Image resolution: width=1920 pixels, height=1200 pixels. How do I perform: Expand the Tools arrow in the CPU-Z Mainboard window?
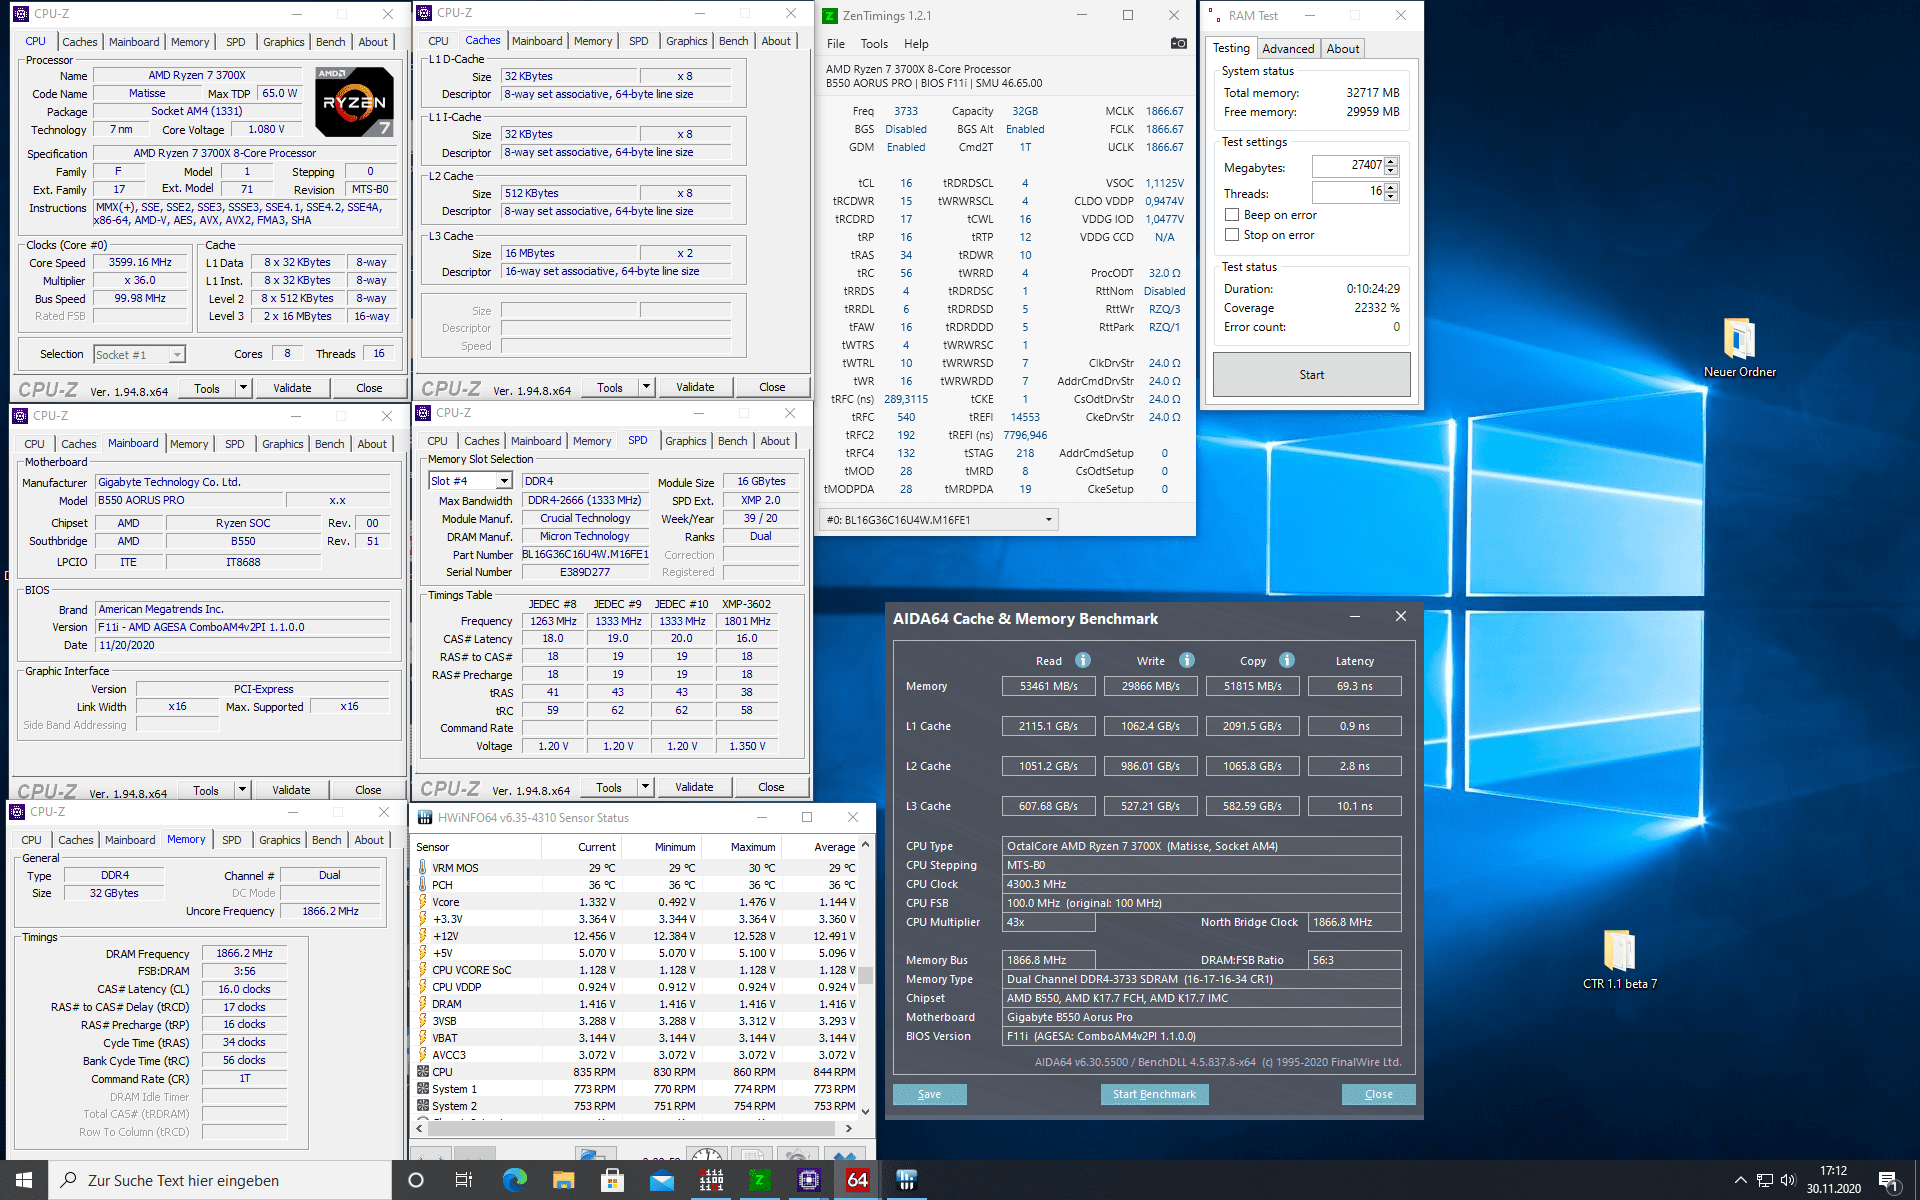pyautogui.click(x=242, y=790)
